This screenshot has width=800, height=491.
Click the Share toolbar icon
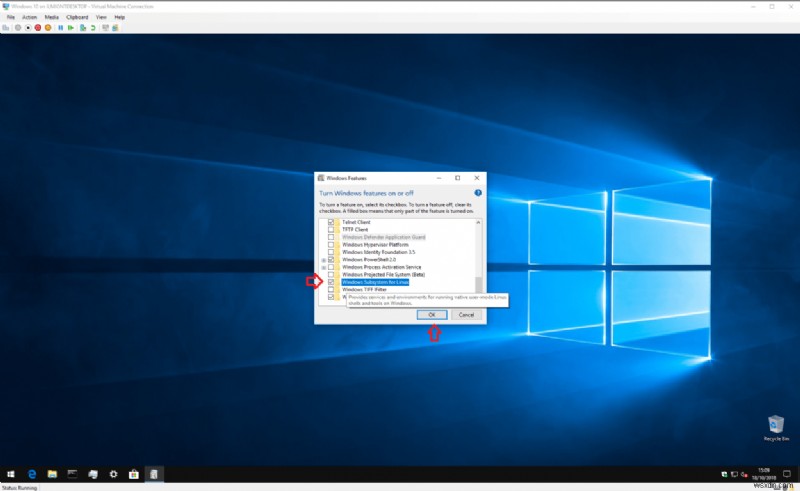point(115,28)
